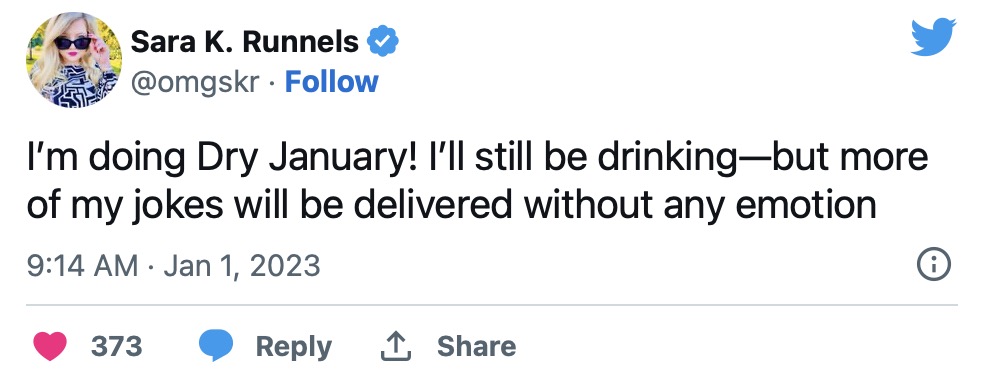The image size is (986, 376).
Task: Click the divider line above the actions
Action: pyautogui.click(x=492, y=305)
